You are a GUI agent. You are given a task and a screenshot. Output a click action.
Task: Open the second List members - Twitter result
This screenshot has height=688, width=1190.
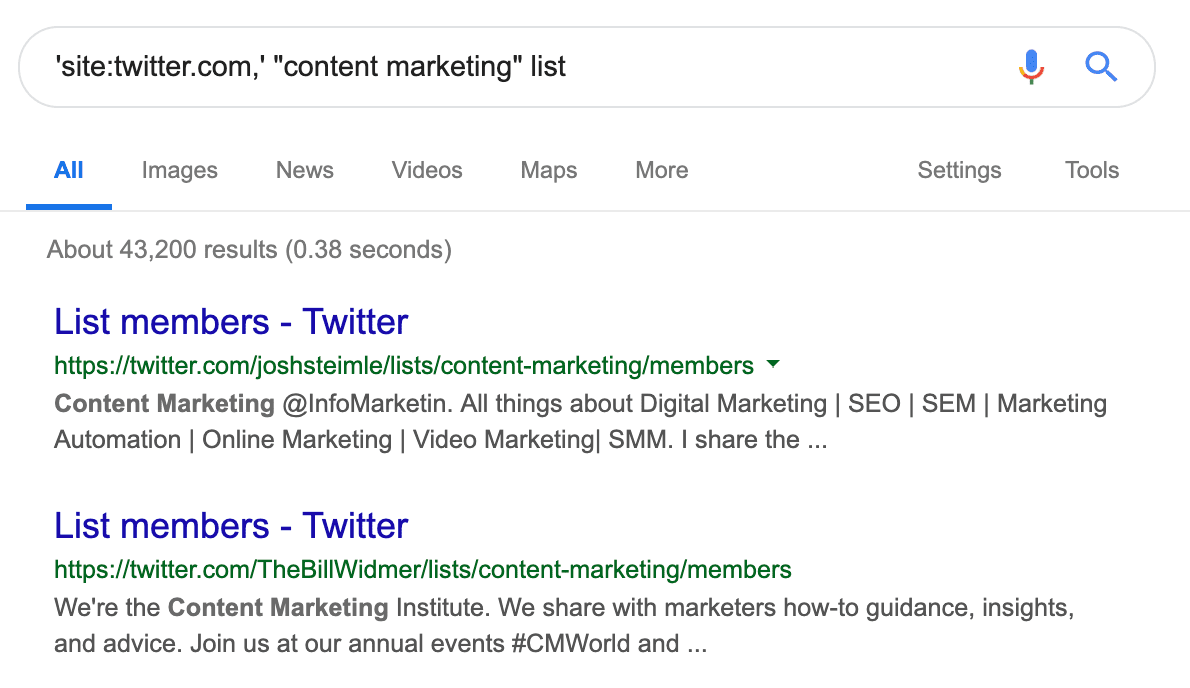tap(231, 526)
